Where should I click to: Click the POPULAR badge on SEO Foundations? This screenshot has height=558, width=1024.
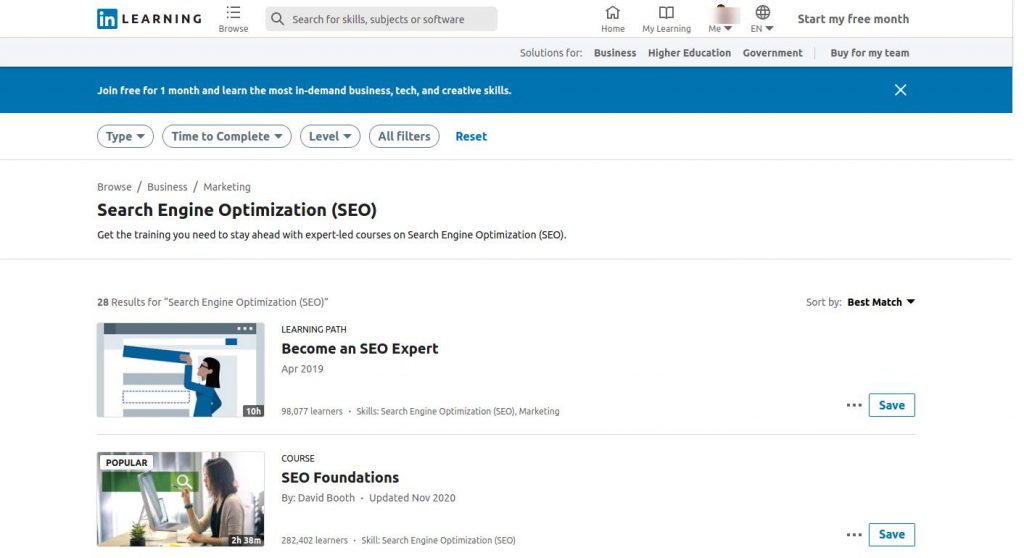[126, 463]
